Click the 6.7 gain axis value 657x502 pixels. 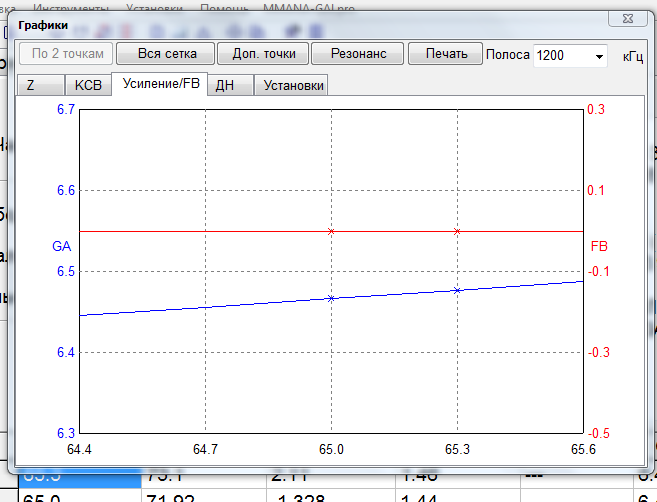point(66,109)
